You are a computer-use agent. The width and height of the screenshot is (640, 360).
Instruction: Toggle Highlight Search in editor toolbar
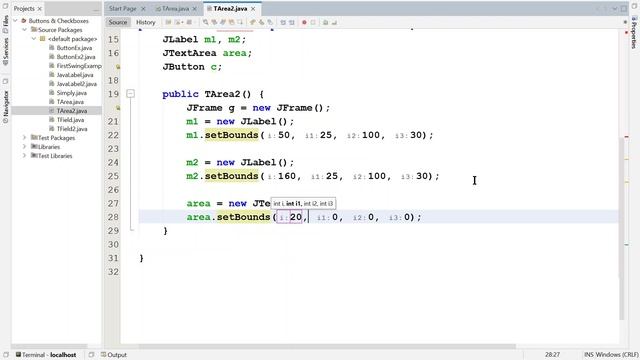(x=231, y=22)
